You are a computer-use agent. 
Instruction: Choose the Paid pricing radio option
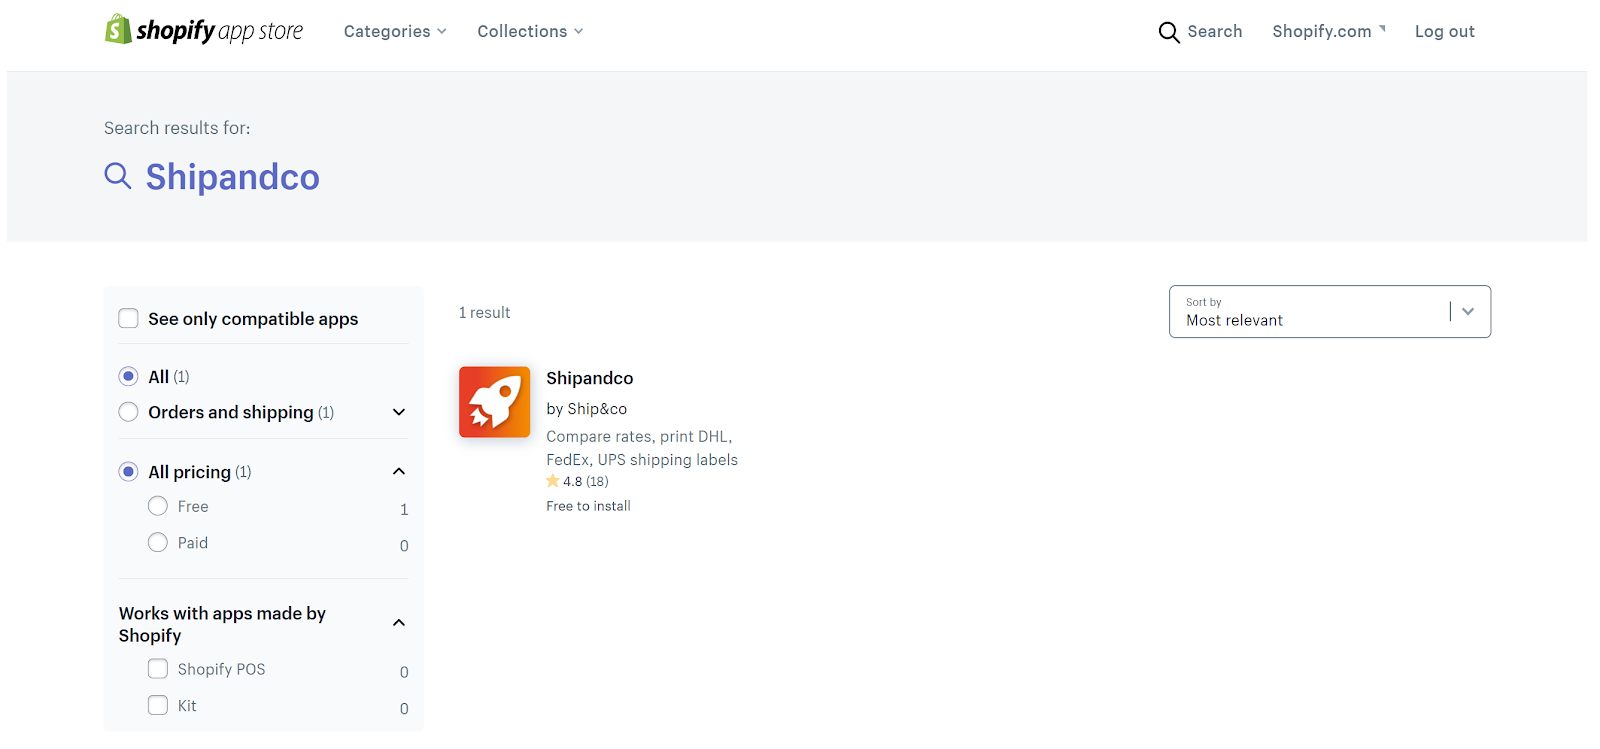(158, 542)
